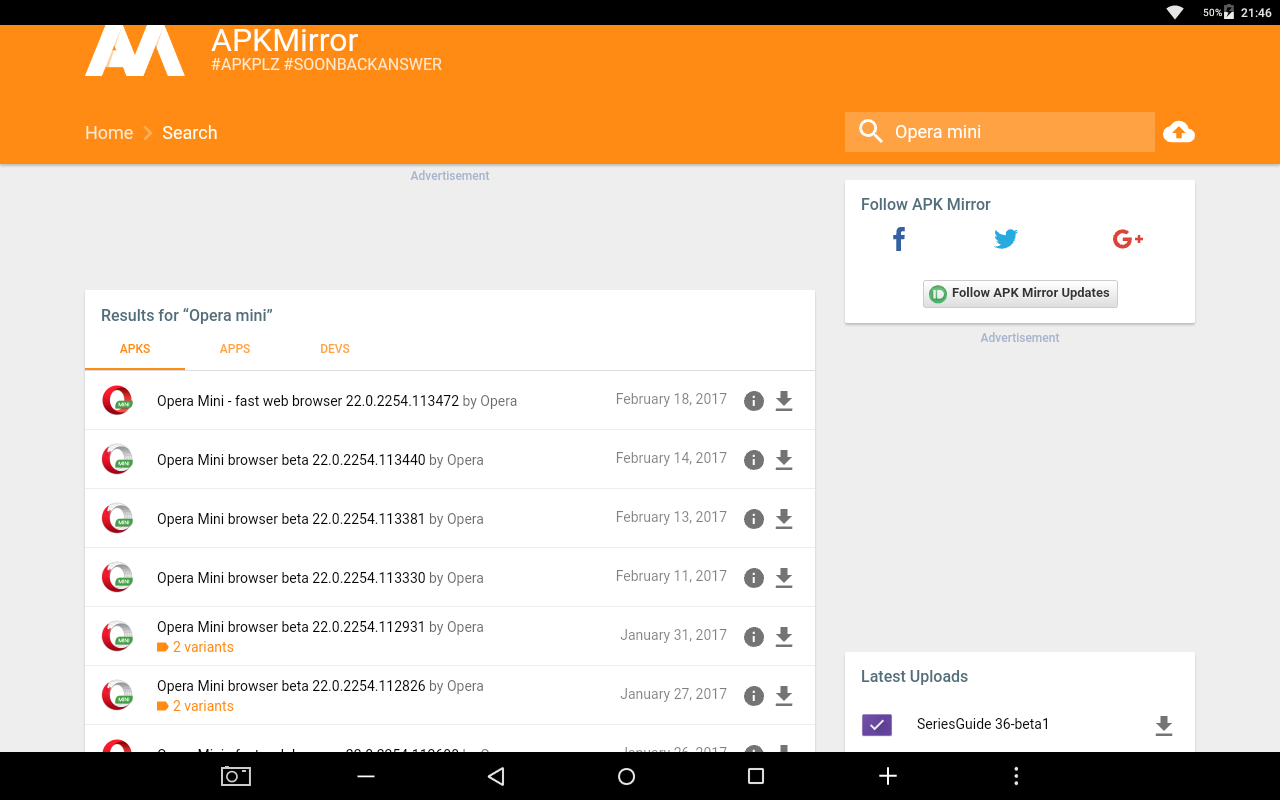Download Opera Mini beta 22.0.2254.113440
This screenshot has height=800, width=1280.
coord(784,460)
